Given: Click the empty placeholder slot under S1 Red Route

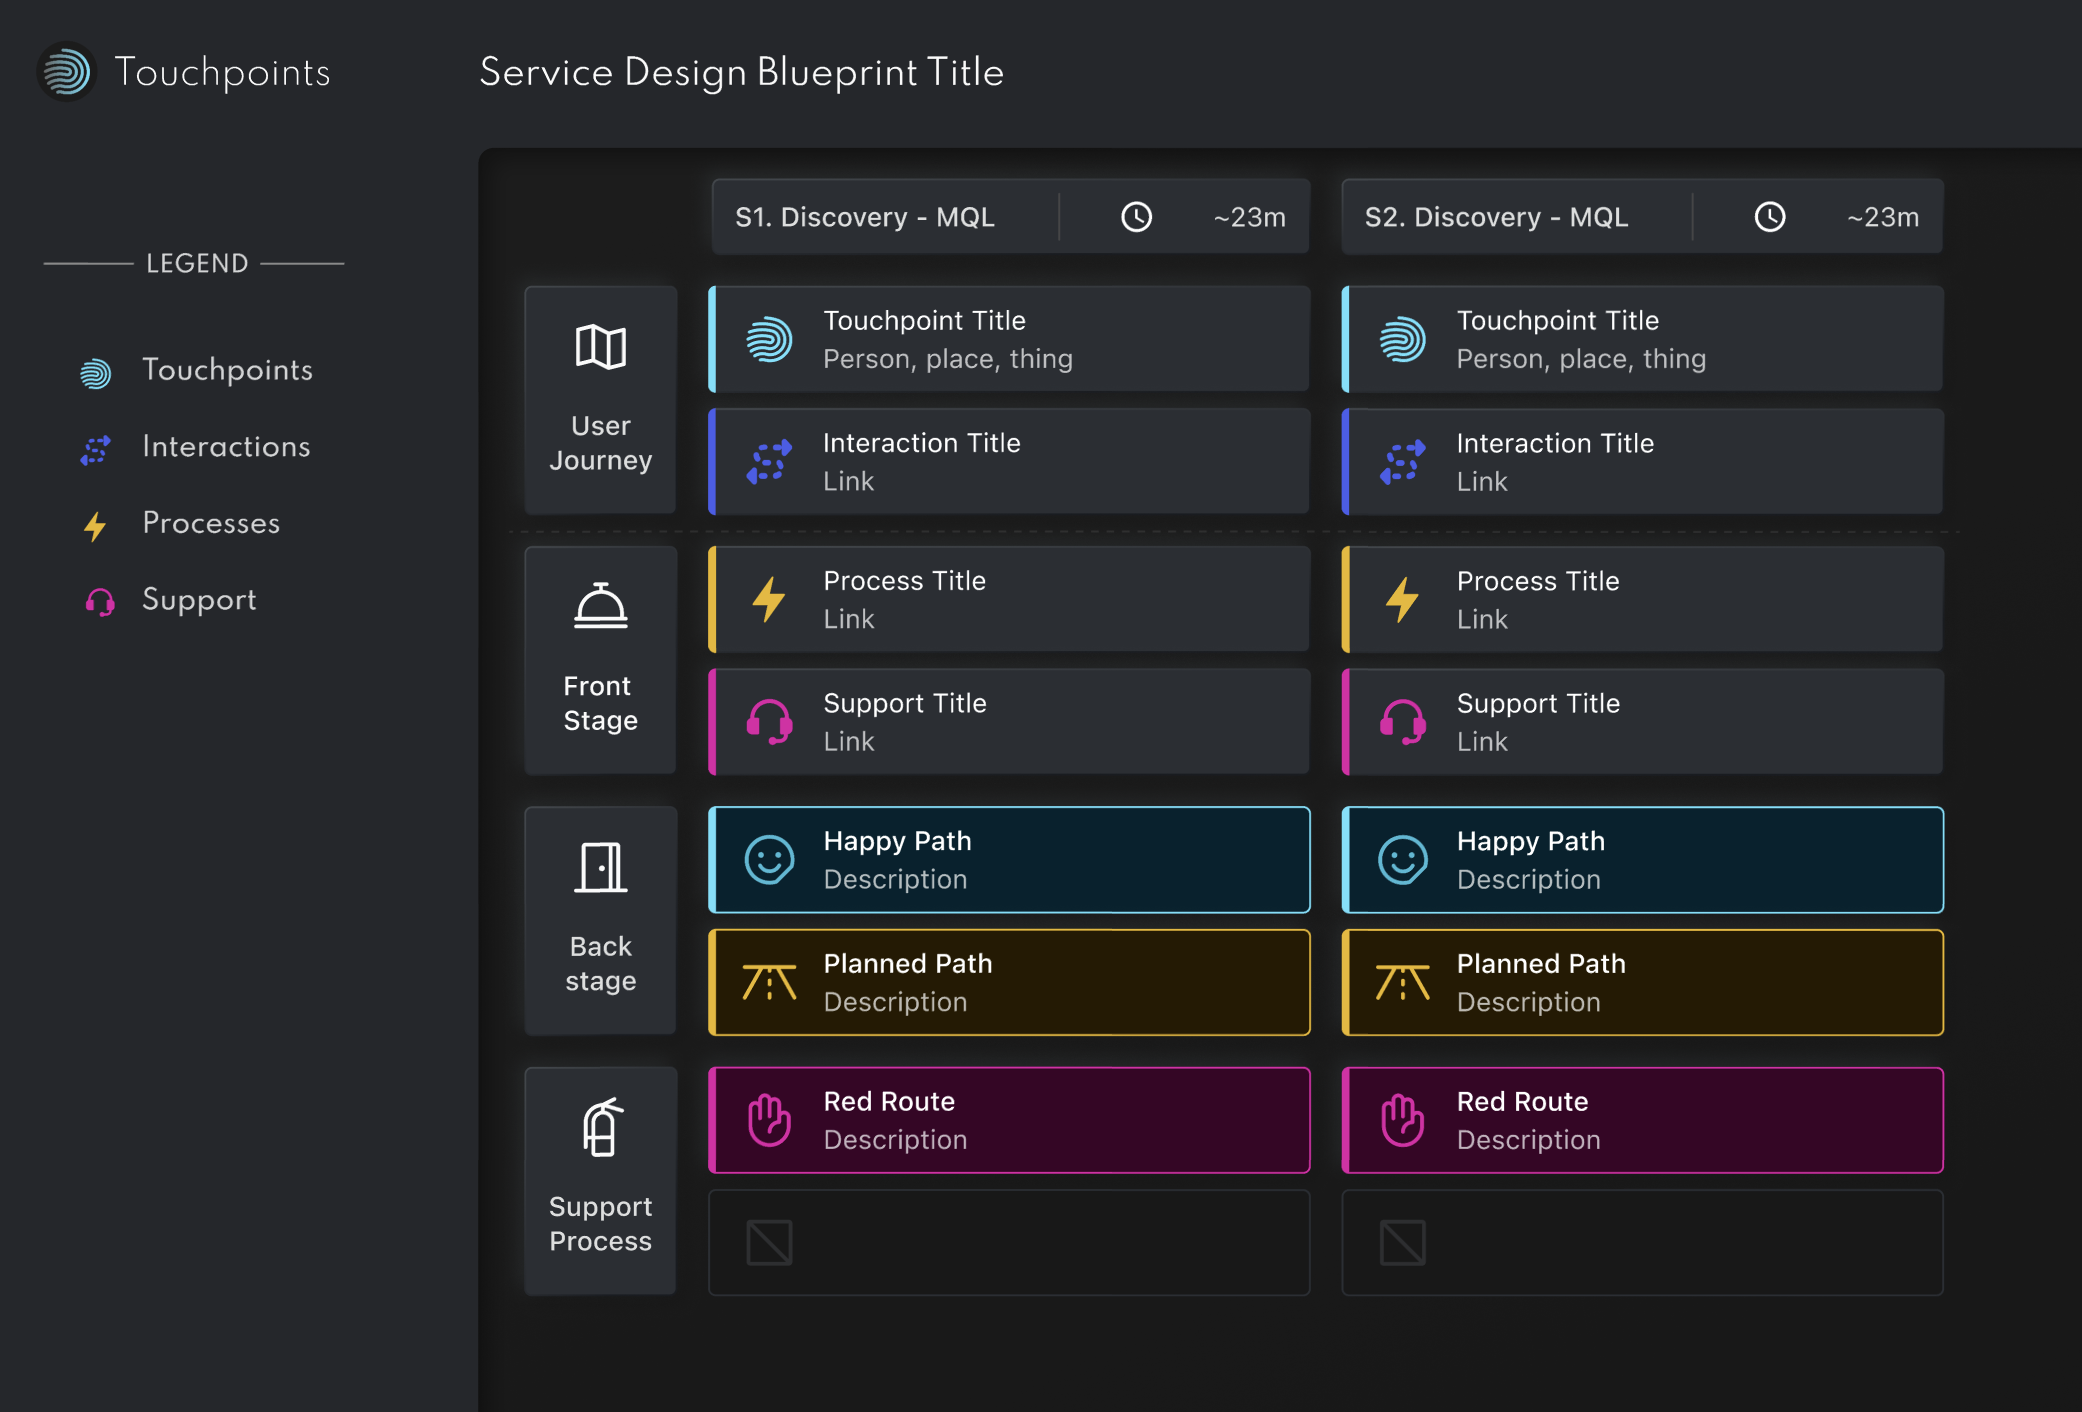Looking at the screenshot, I should pyautogui.click(x=1009, y=1243).
